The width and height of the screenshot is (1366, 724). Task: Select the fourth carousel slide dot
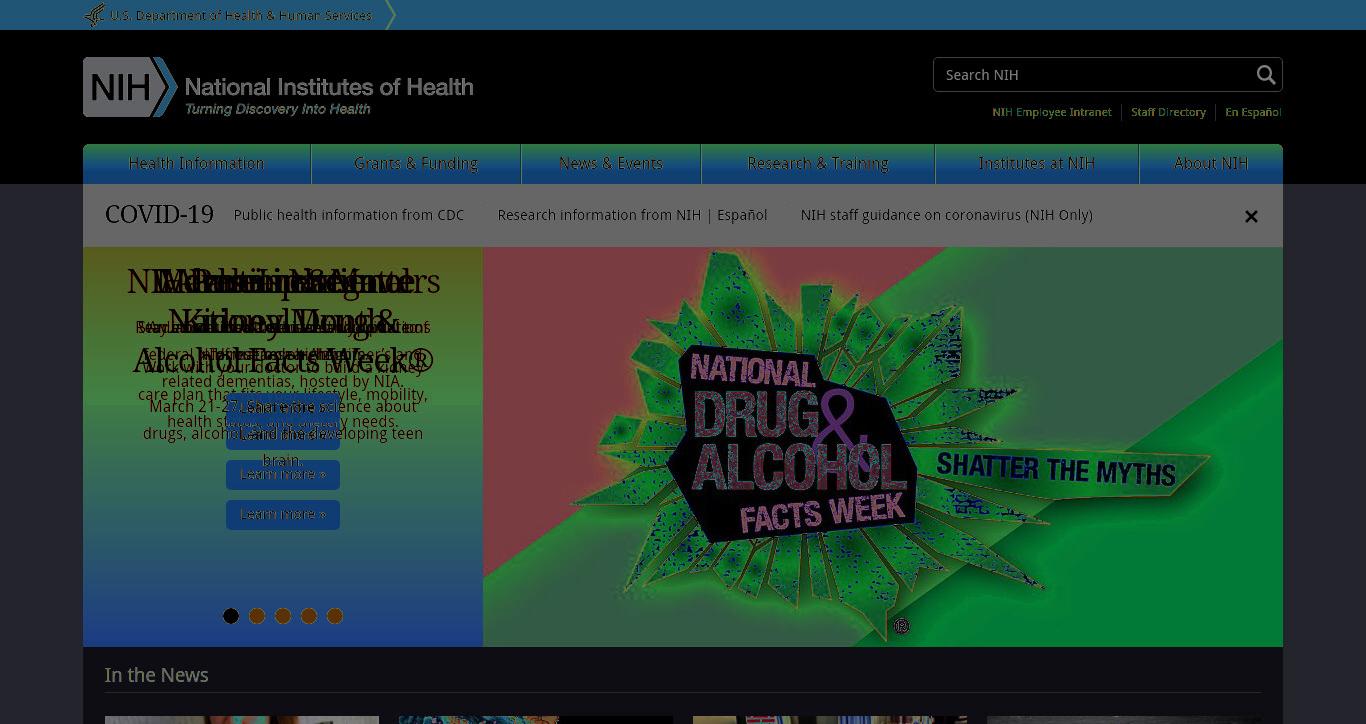pyautogui.click(x=309, y=616)
